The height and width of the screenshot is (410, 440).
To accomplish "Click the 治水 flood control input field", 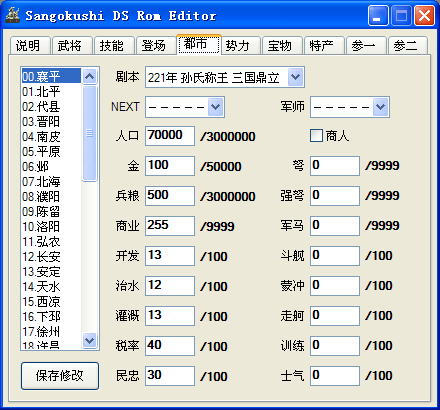I will tap(170, 286).
